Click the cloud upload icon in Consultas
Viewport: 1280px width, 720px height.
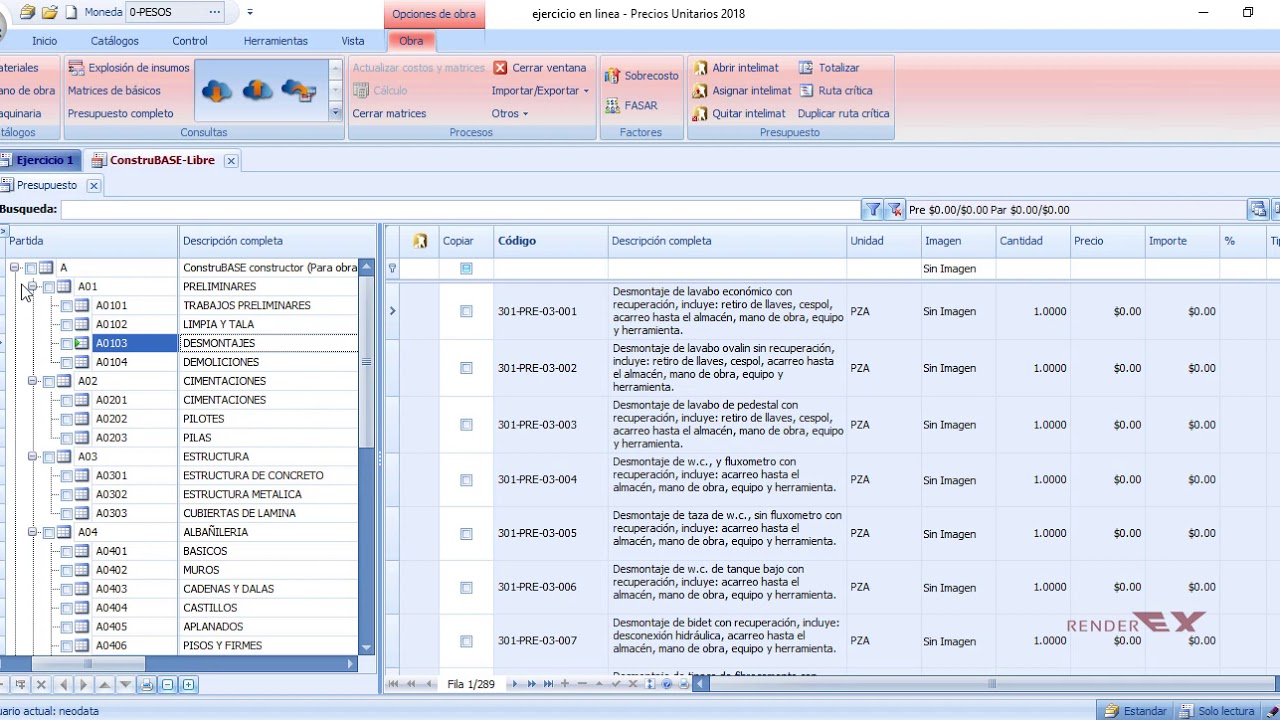click(x=257, y=91)
